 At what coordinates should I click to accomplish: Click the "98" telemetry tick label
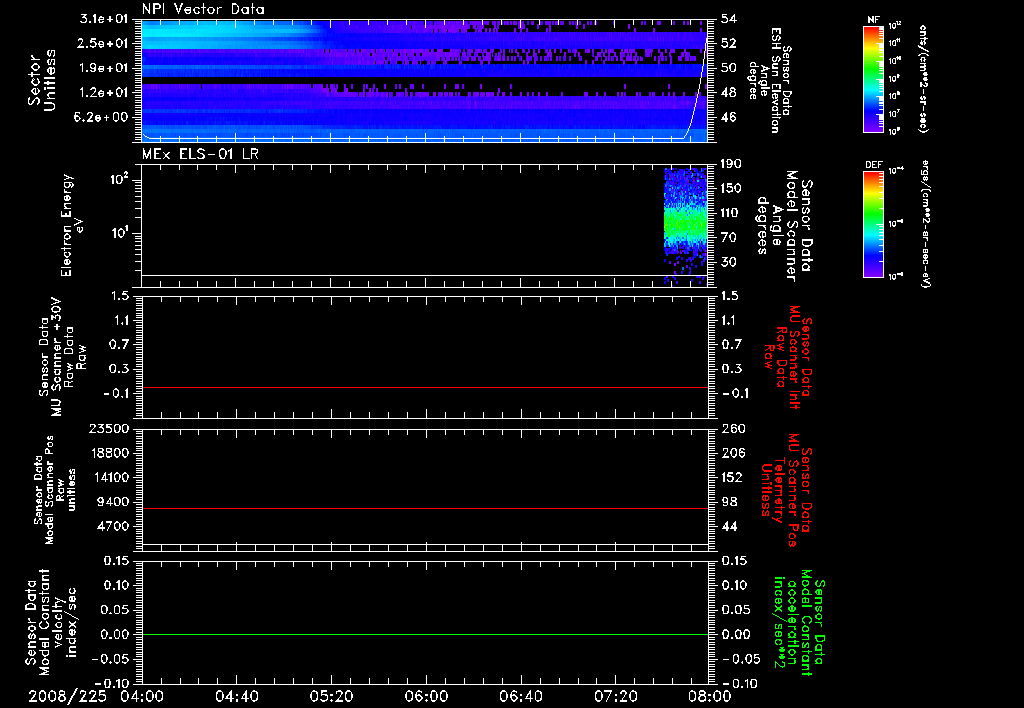coord(729,502)
